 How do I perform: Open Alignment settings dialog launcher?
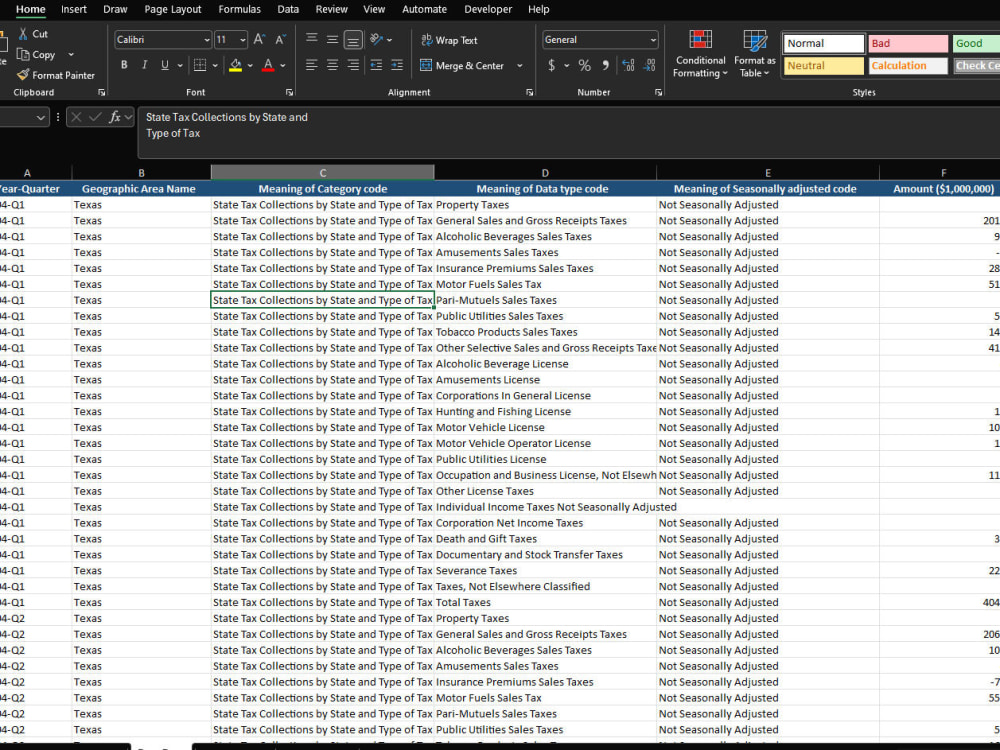[529, 92]
